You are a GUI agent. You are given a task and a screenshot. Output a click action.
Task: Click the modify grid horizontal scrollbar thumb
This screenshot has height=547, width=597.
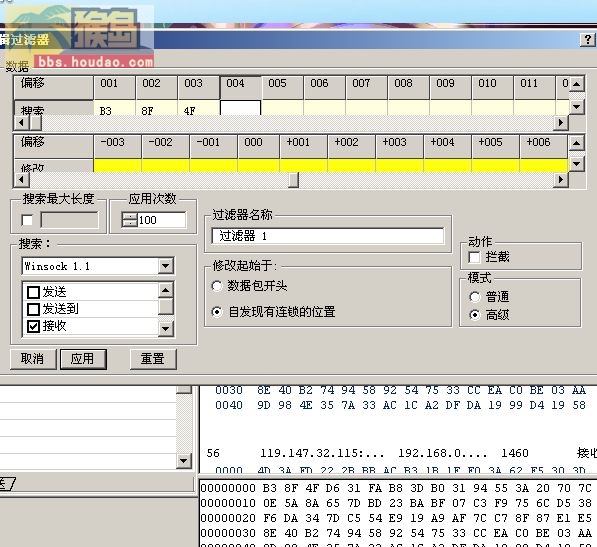(293, 179)
